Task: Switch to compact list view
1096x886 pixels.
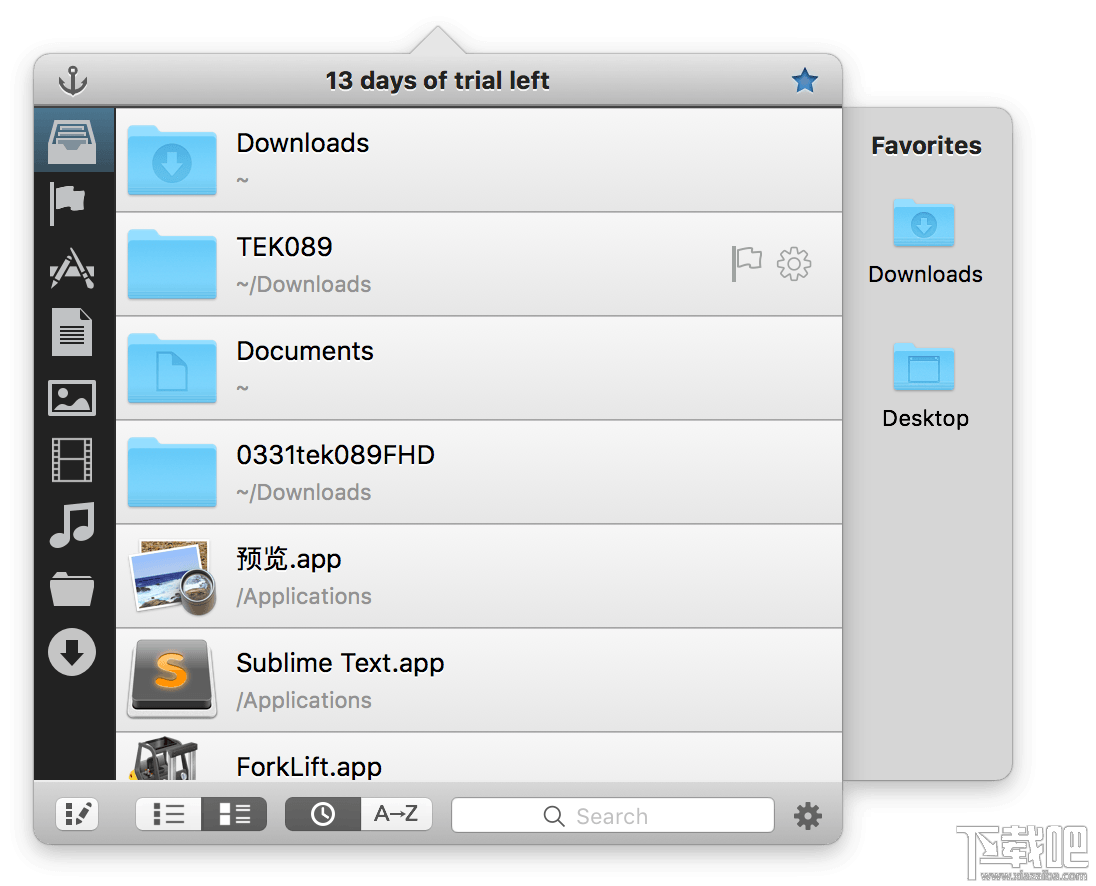Action: [x=168, y=813]
